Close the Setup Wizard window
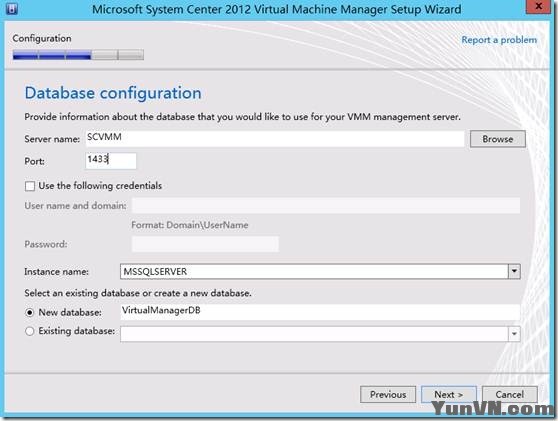Image resolution: width=558 pixels, height=421 pixels. [538, 7]
